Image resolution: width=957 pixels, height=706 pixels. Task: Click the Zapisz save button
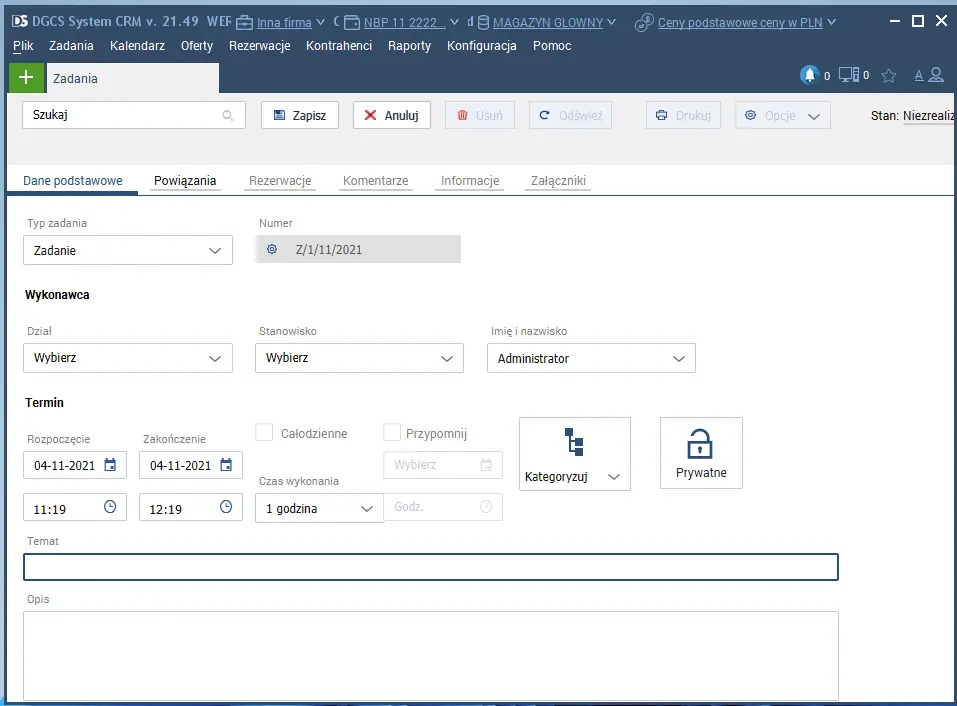300,115
